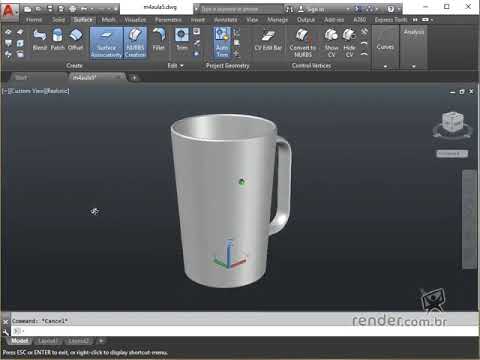This screenshot has height=360, width=480.
Task: Click the Plot printer icon in quick access toolbar
Action: coord(73,9)
